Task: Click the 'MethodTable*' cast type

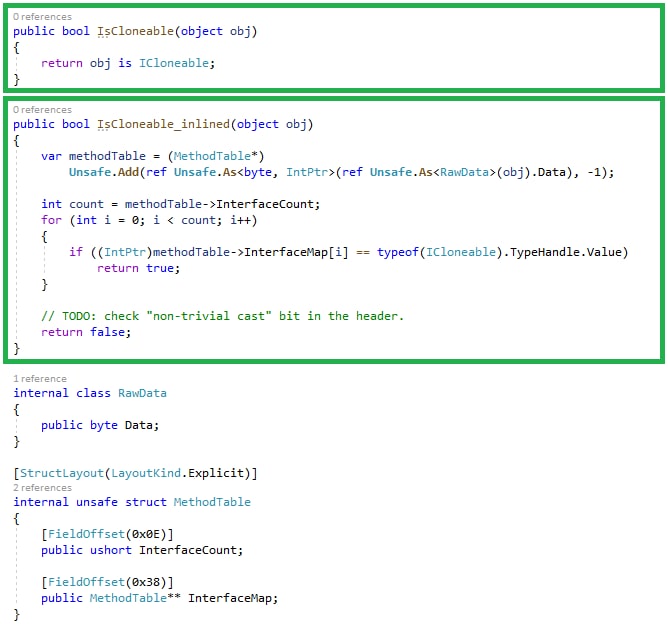Action: (216, 156)
